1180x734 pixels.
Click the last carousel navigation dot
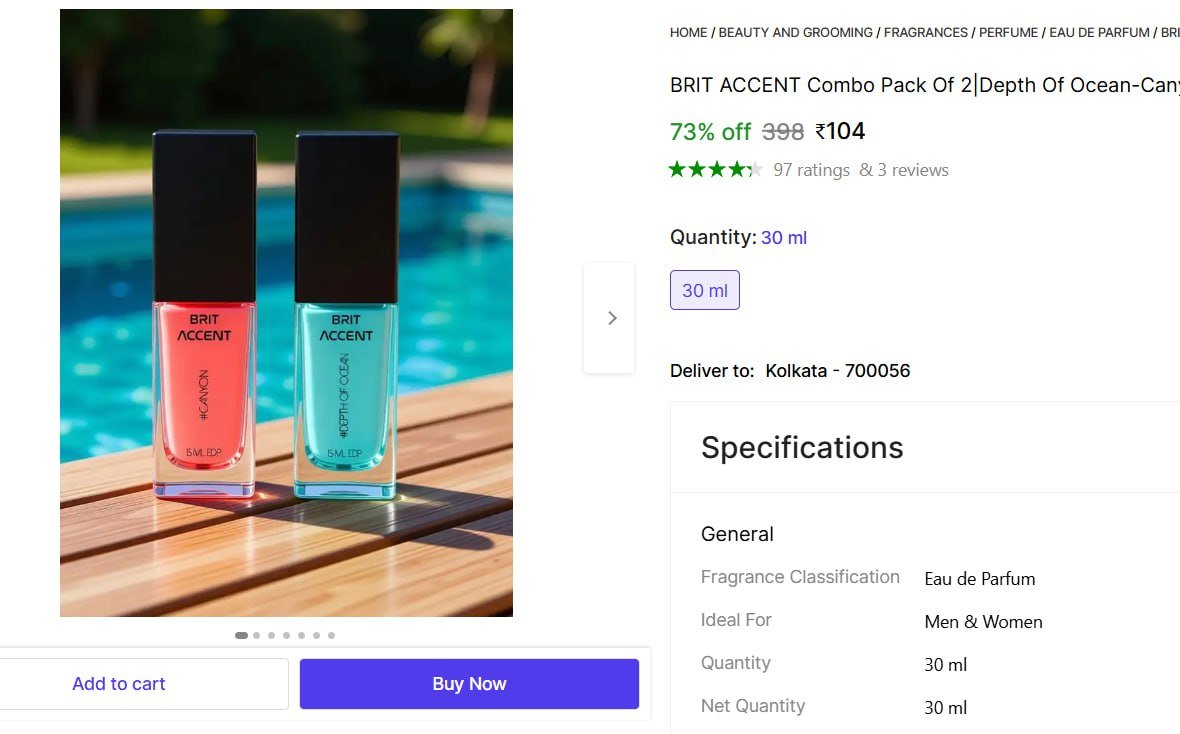click(x=331, y=635)
